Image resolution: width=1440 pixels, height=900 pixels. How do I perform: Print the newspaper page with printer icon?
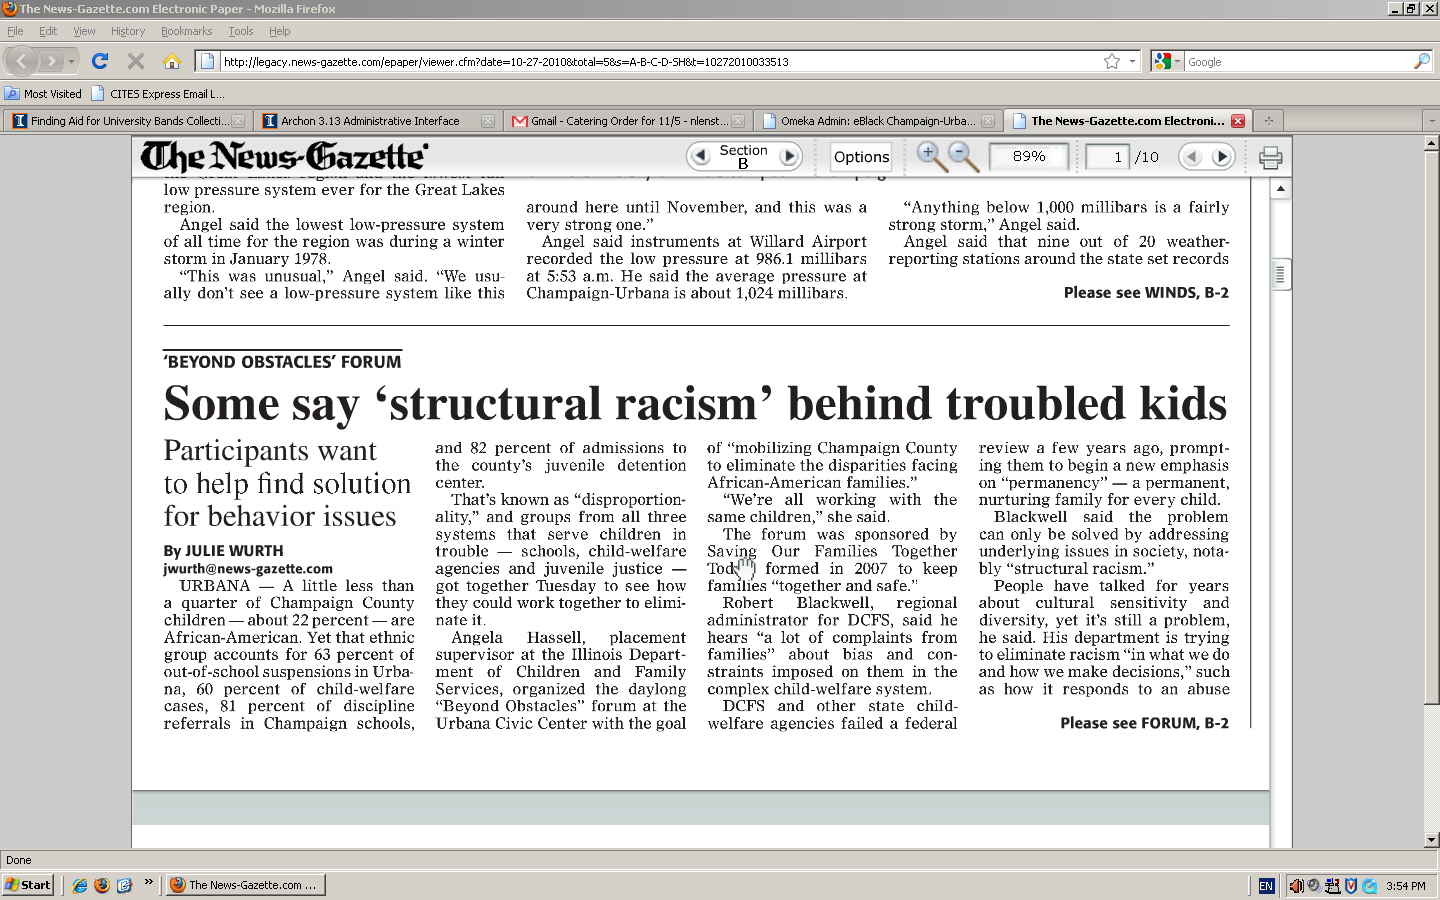pos(1270,157)
